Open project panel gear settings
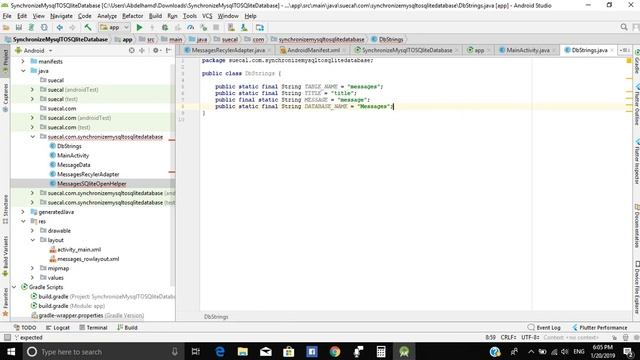640x360 pixels. click(156, 51)
